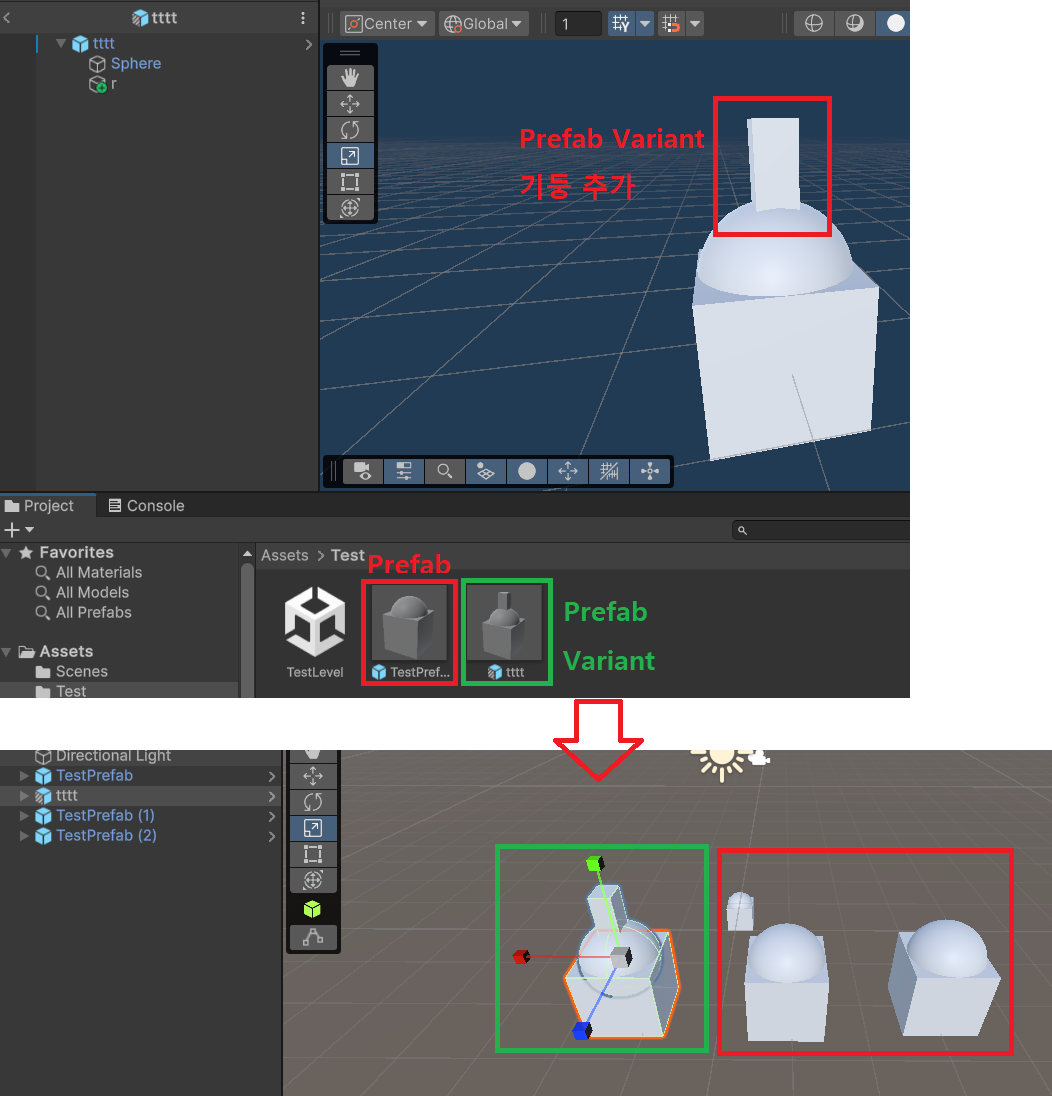1052x1096 pixels.
Task: Select half-shaded sphere draw mode toggle
Action: (x=854, y=24)
